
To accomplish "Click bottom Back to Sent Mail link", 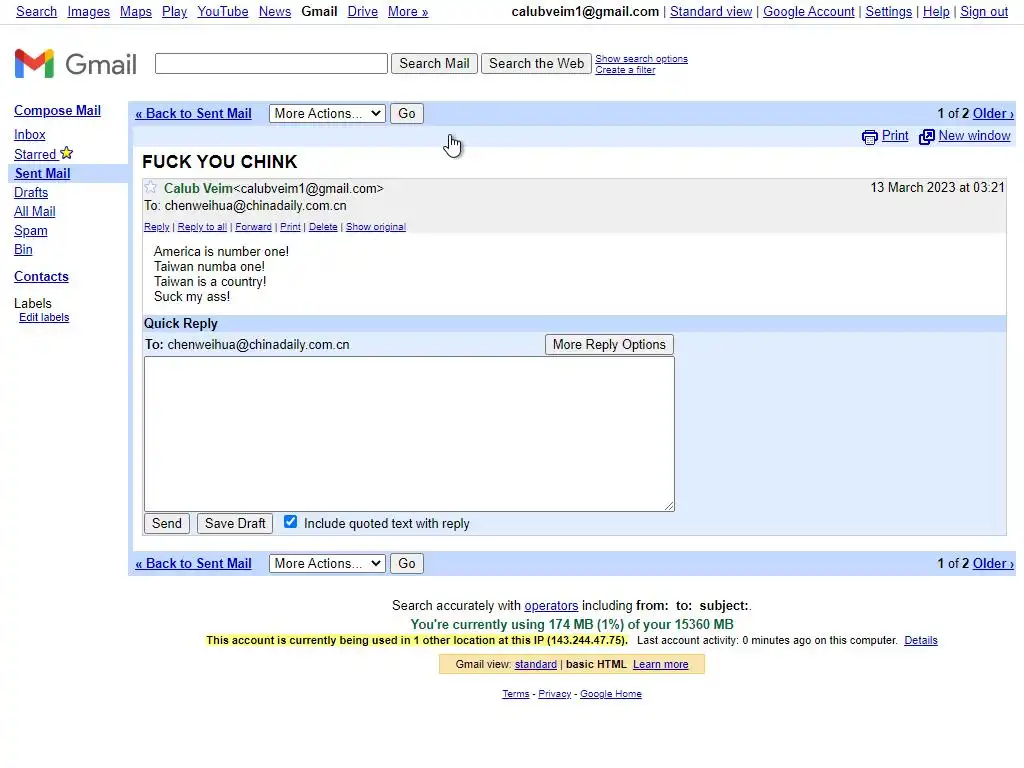I will (x=193, y=564).
